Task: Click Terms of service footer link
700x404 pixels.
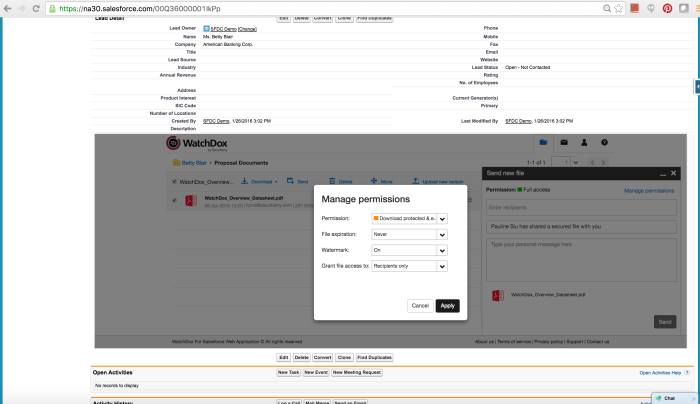Action: tap(514, 342)
